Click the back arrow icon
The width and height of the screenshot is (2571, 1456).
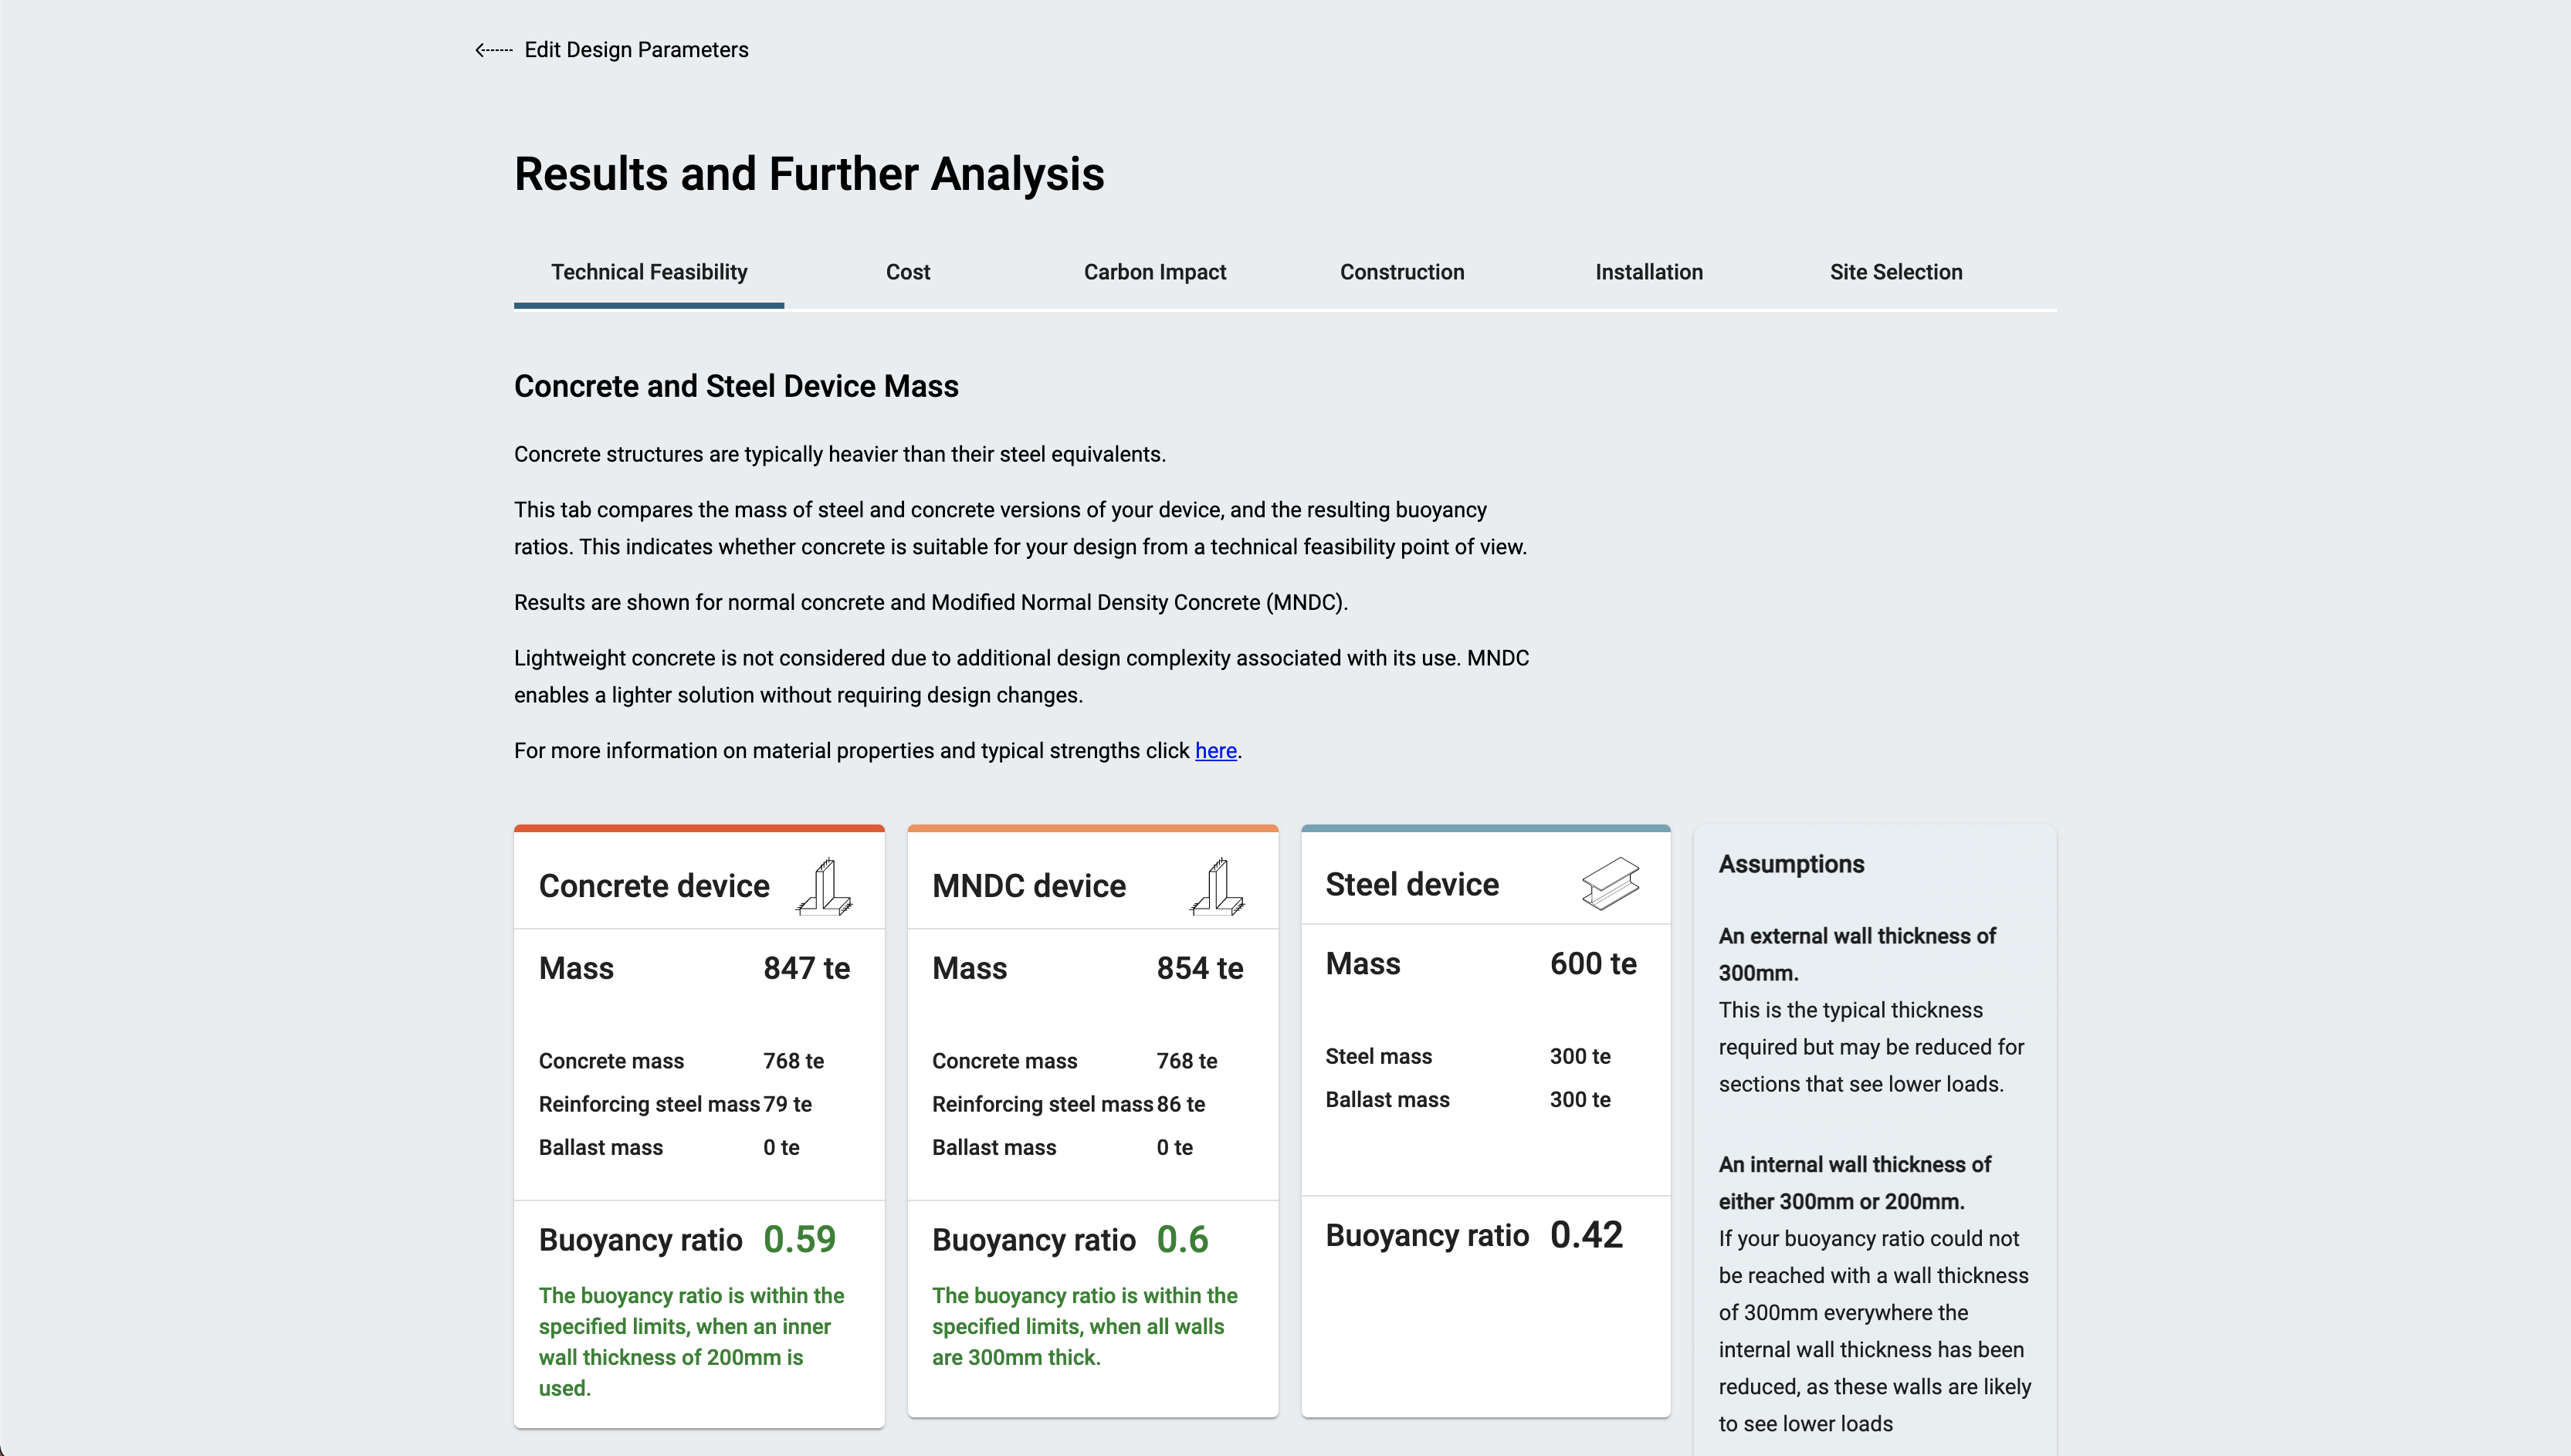[x=493, y=50]
